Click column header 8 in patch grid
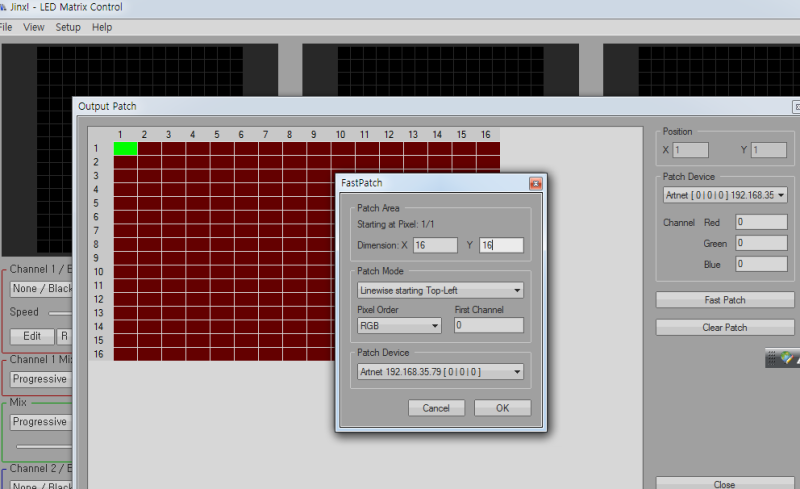This screenshot has height=489, width=800. [x=289, y=135]
